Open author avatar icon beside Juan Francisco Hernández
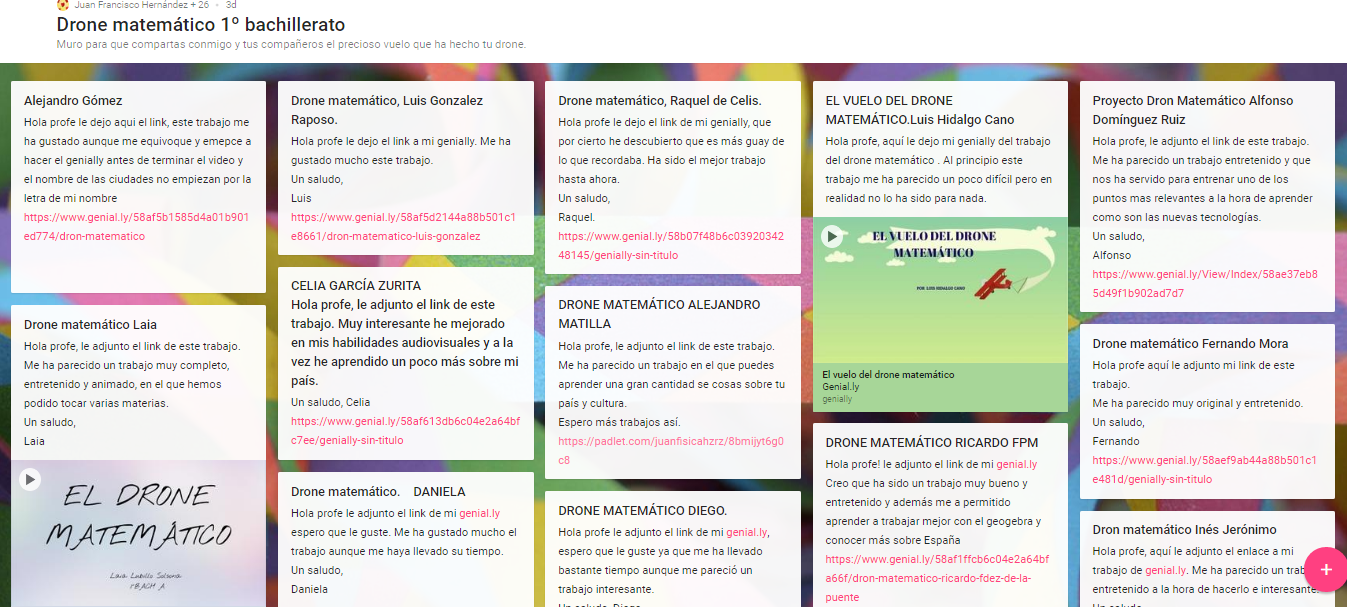Viewport: 1347px width, 607px height. click(63, 5)
